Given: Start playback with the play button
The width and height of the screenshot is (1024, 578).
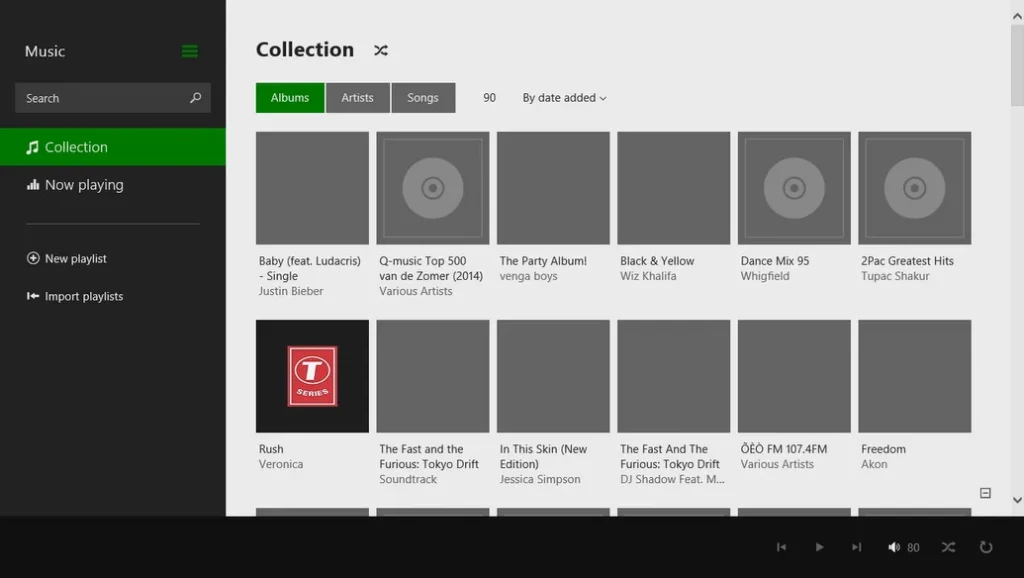Looking at the screenshot, I should point(819,547).
